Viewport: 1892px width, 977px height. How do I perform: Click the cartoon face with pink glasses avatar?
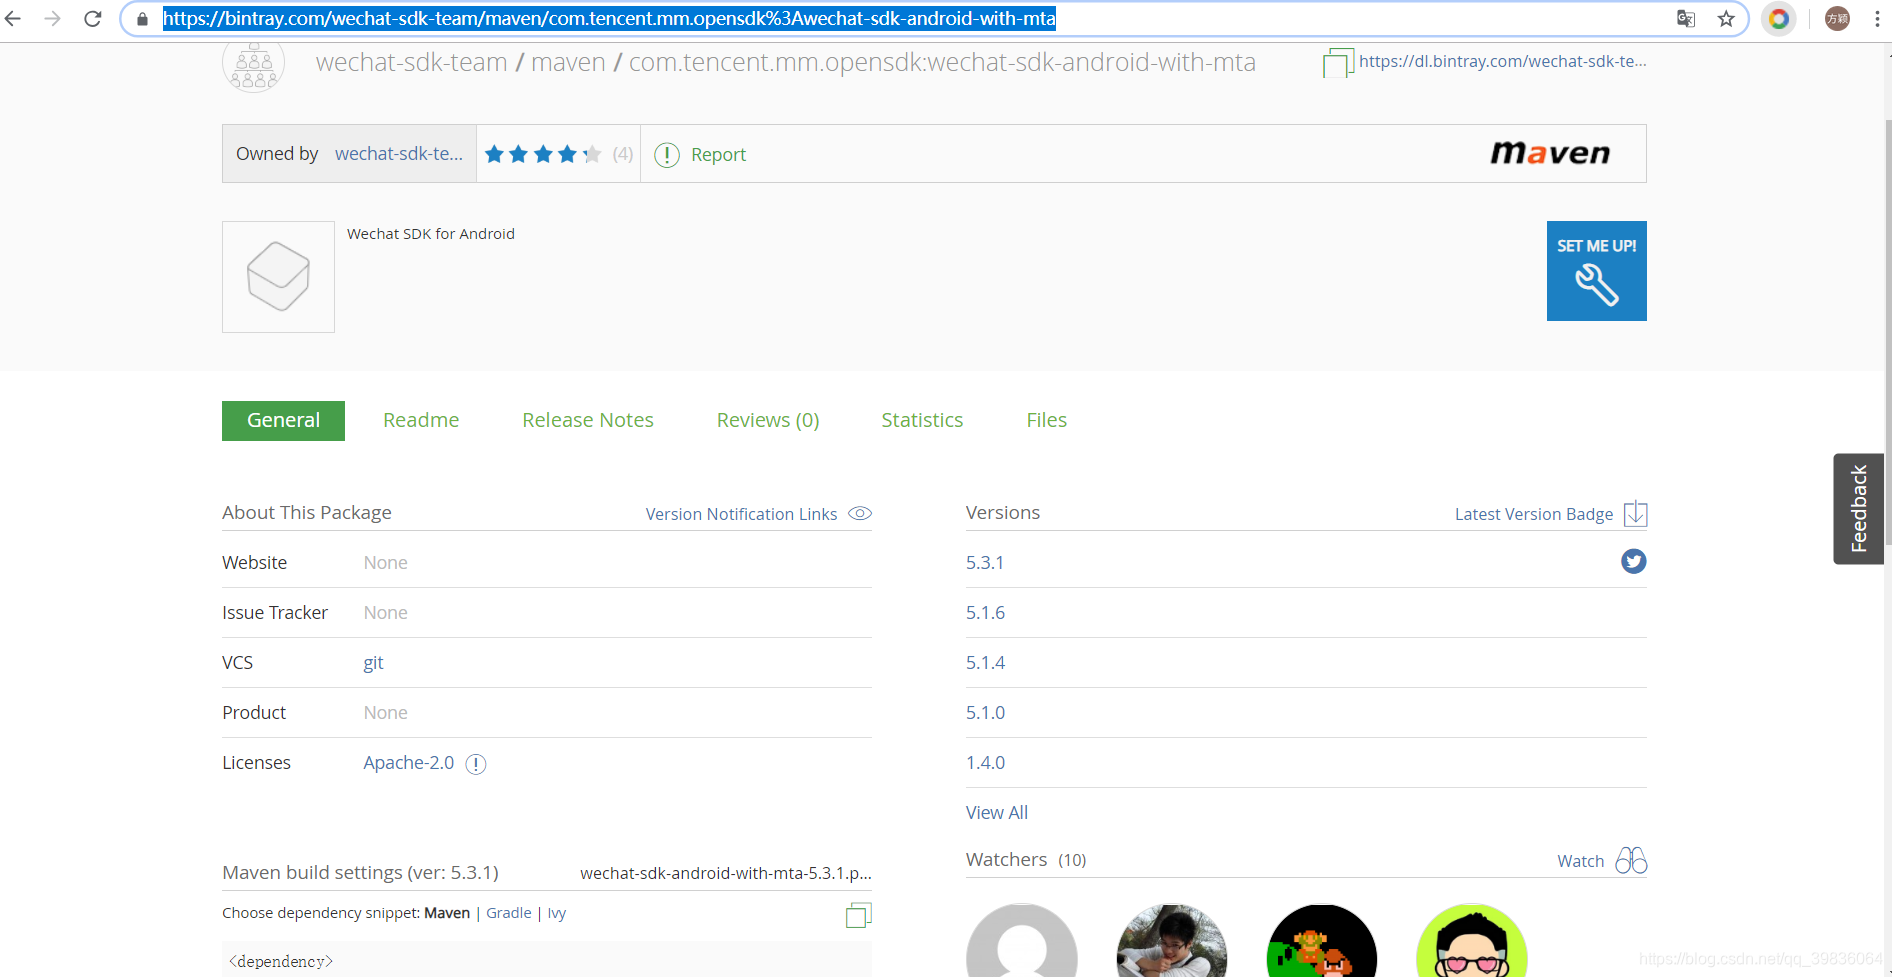tap(1472, 940)
